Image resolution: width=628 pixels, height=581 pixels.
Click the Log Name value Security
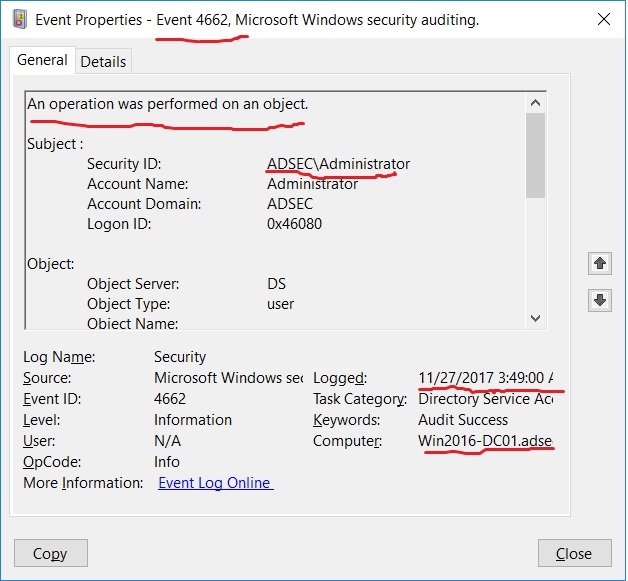(180, 357)
